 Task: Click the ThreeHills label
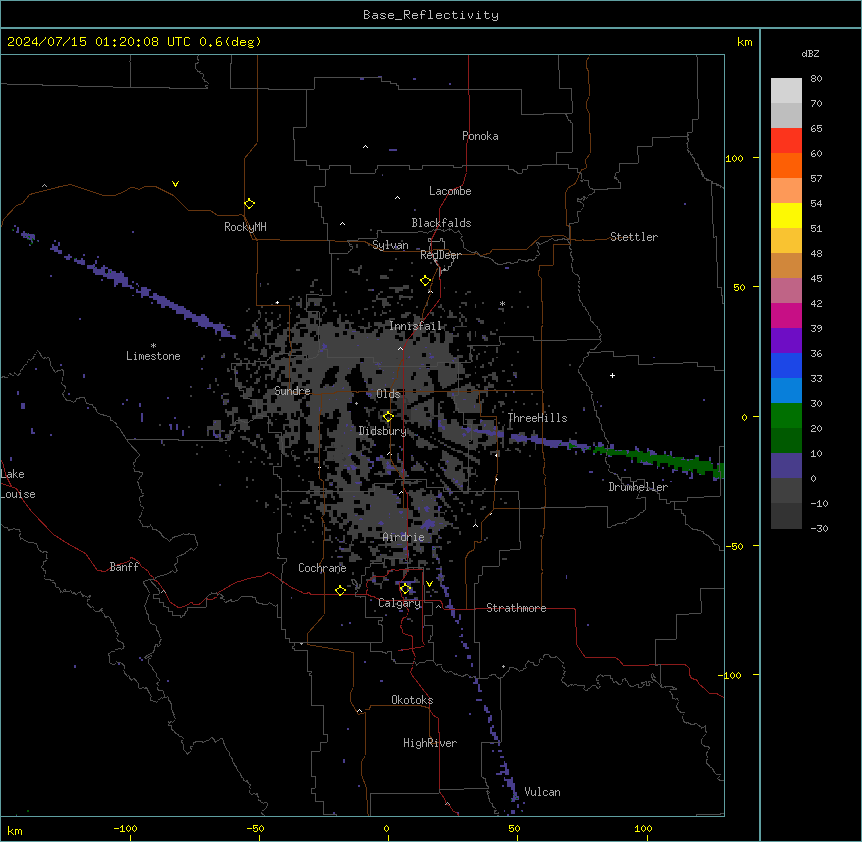click(x=537, y=418)
